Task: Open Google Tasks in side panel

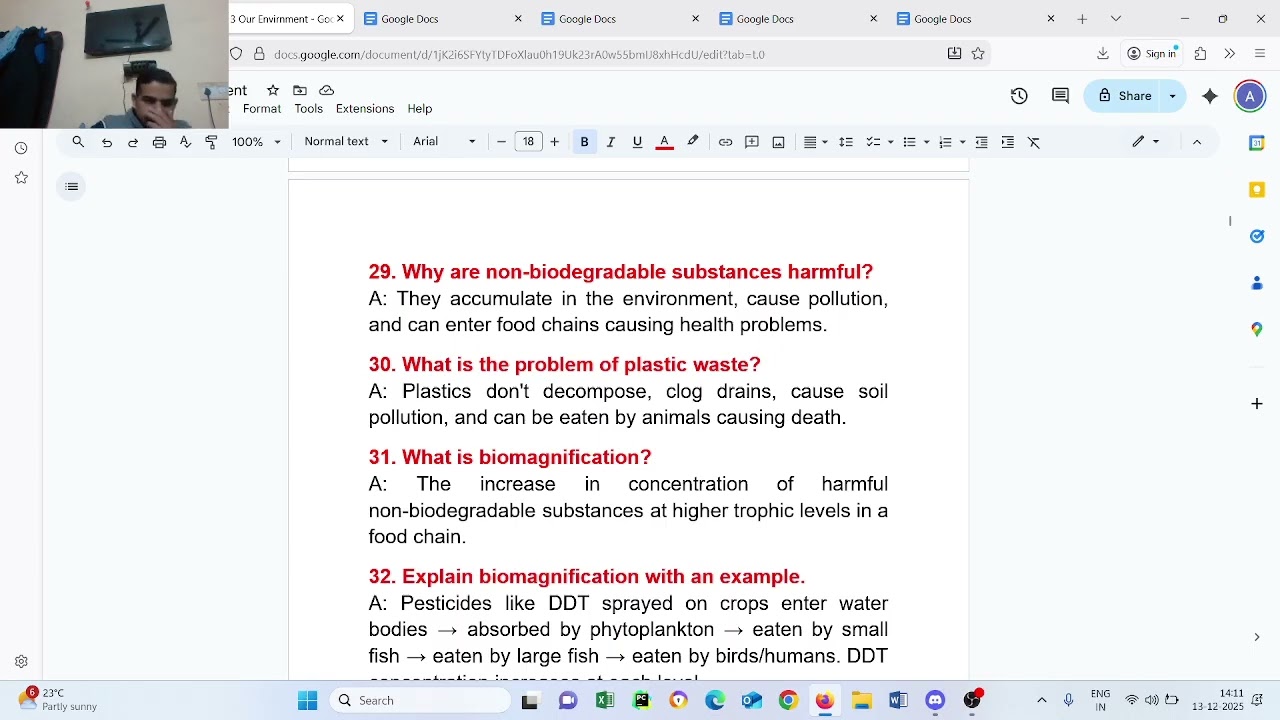Action: (1257, 236)
